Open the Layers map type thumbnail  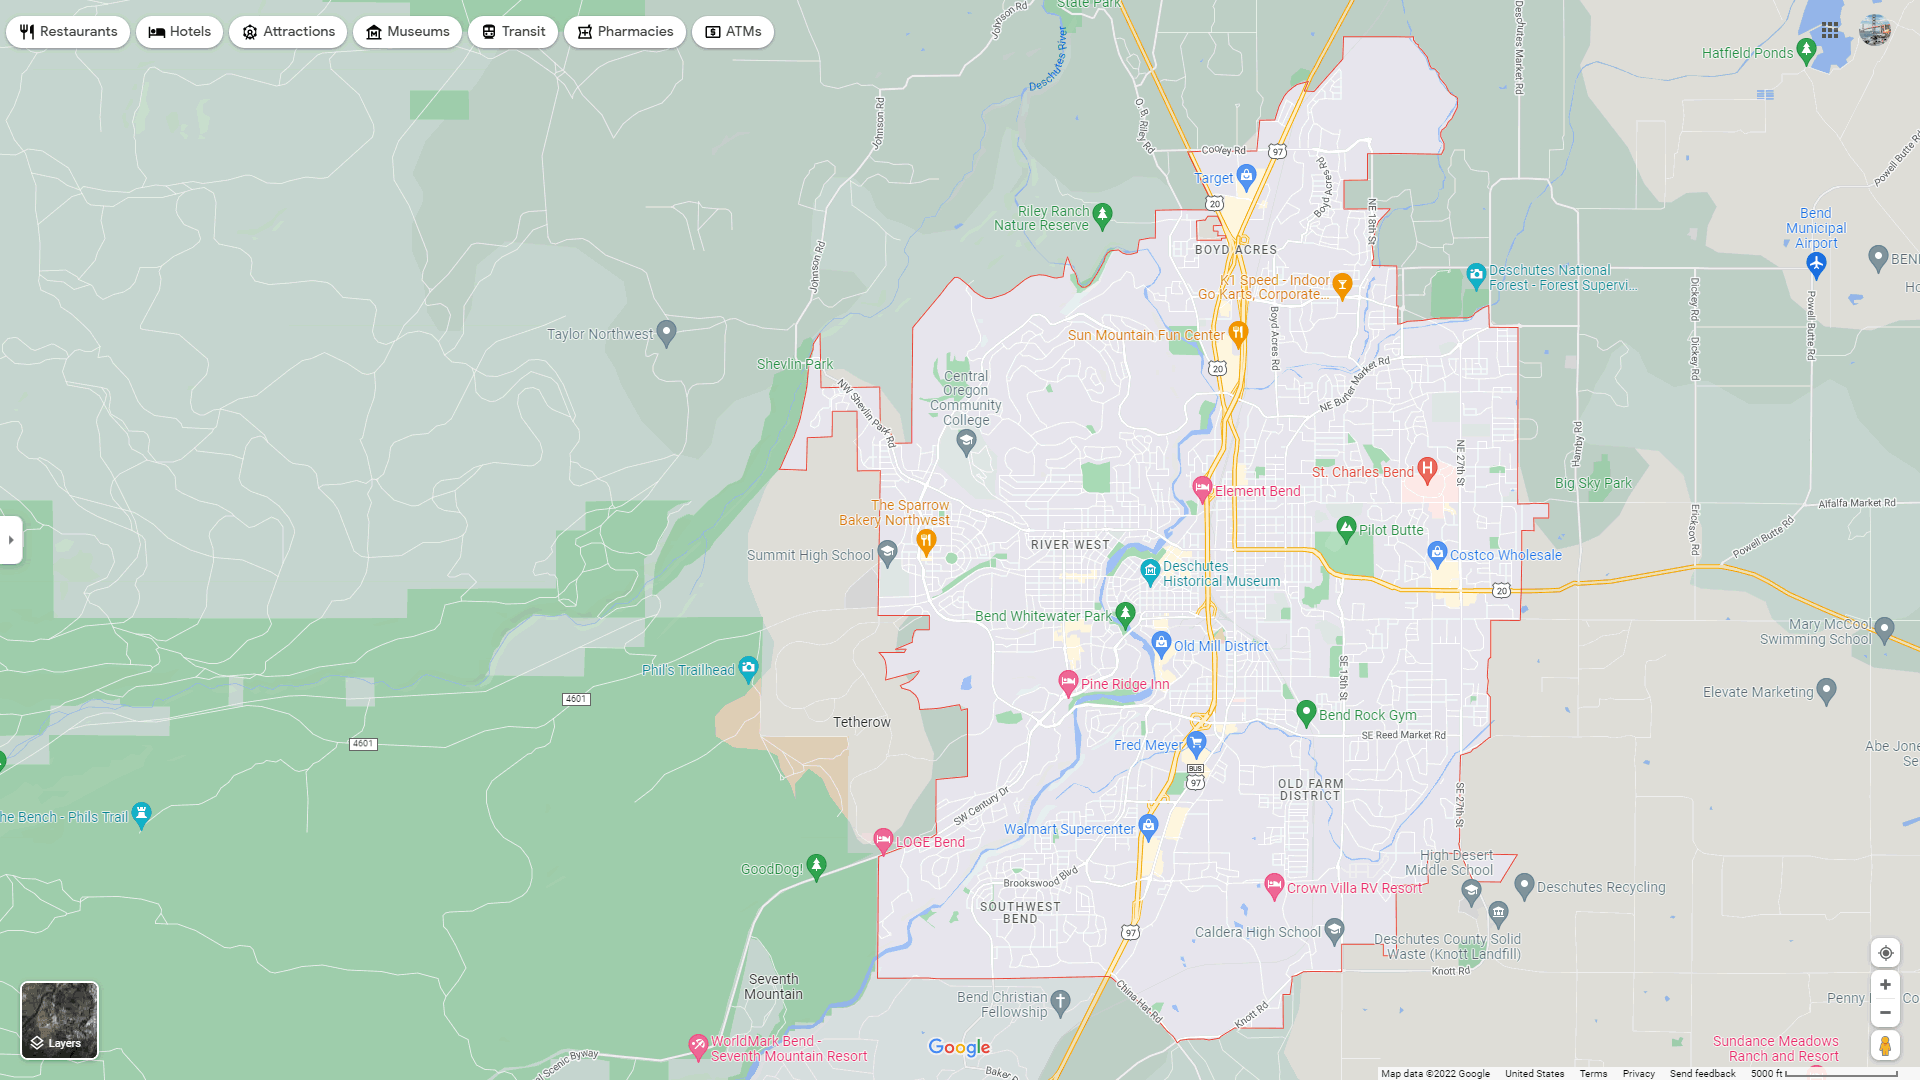[x=60, y=1020]
